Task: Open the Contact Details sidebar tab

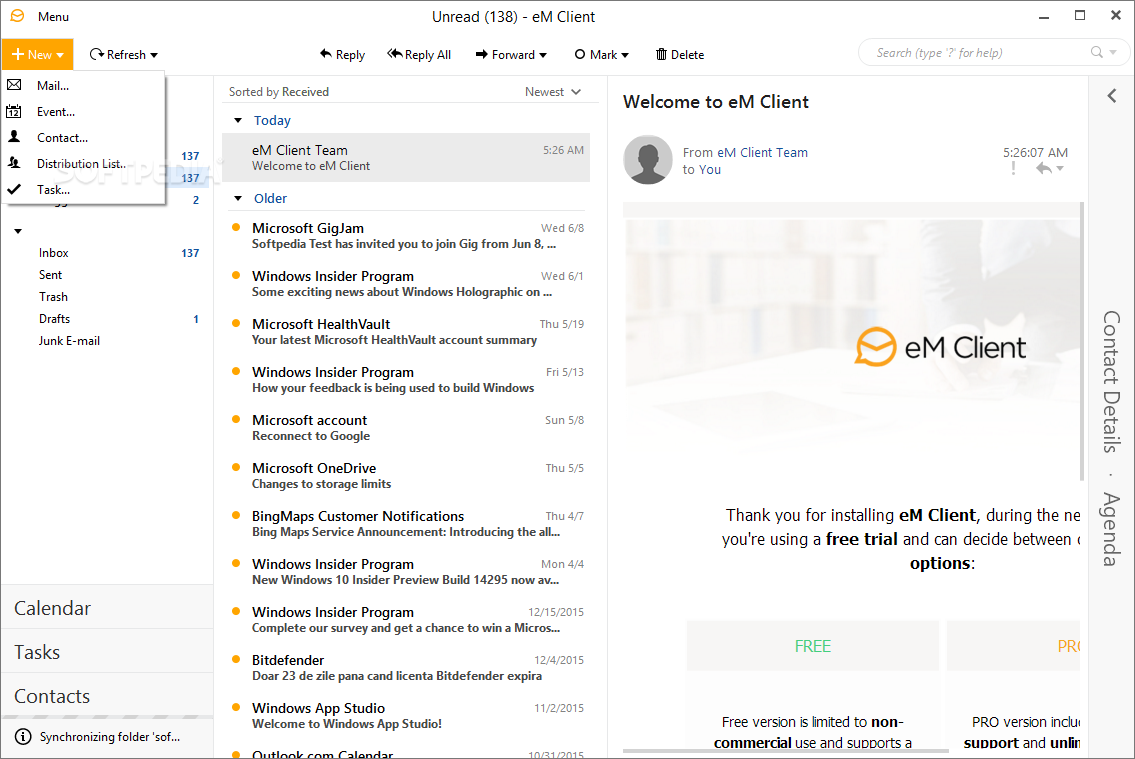Action: [1111, 381]
